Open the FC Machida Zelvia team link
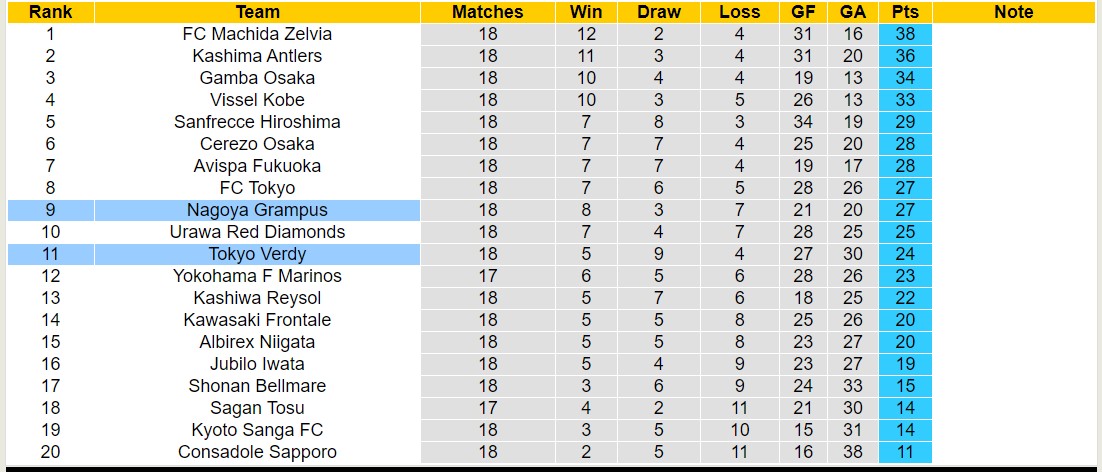Screen dimensions: 1102x472 pyautogui.click(x=257, y=34)
